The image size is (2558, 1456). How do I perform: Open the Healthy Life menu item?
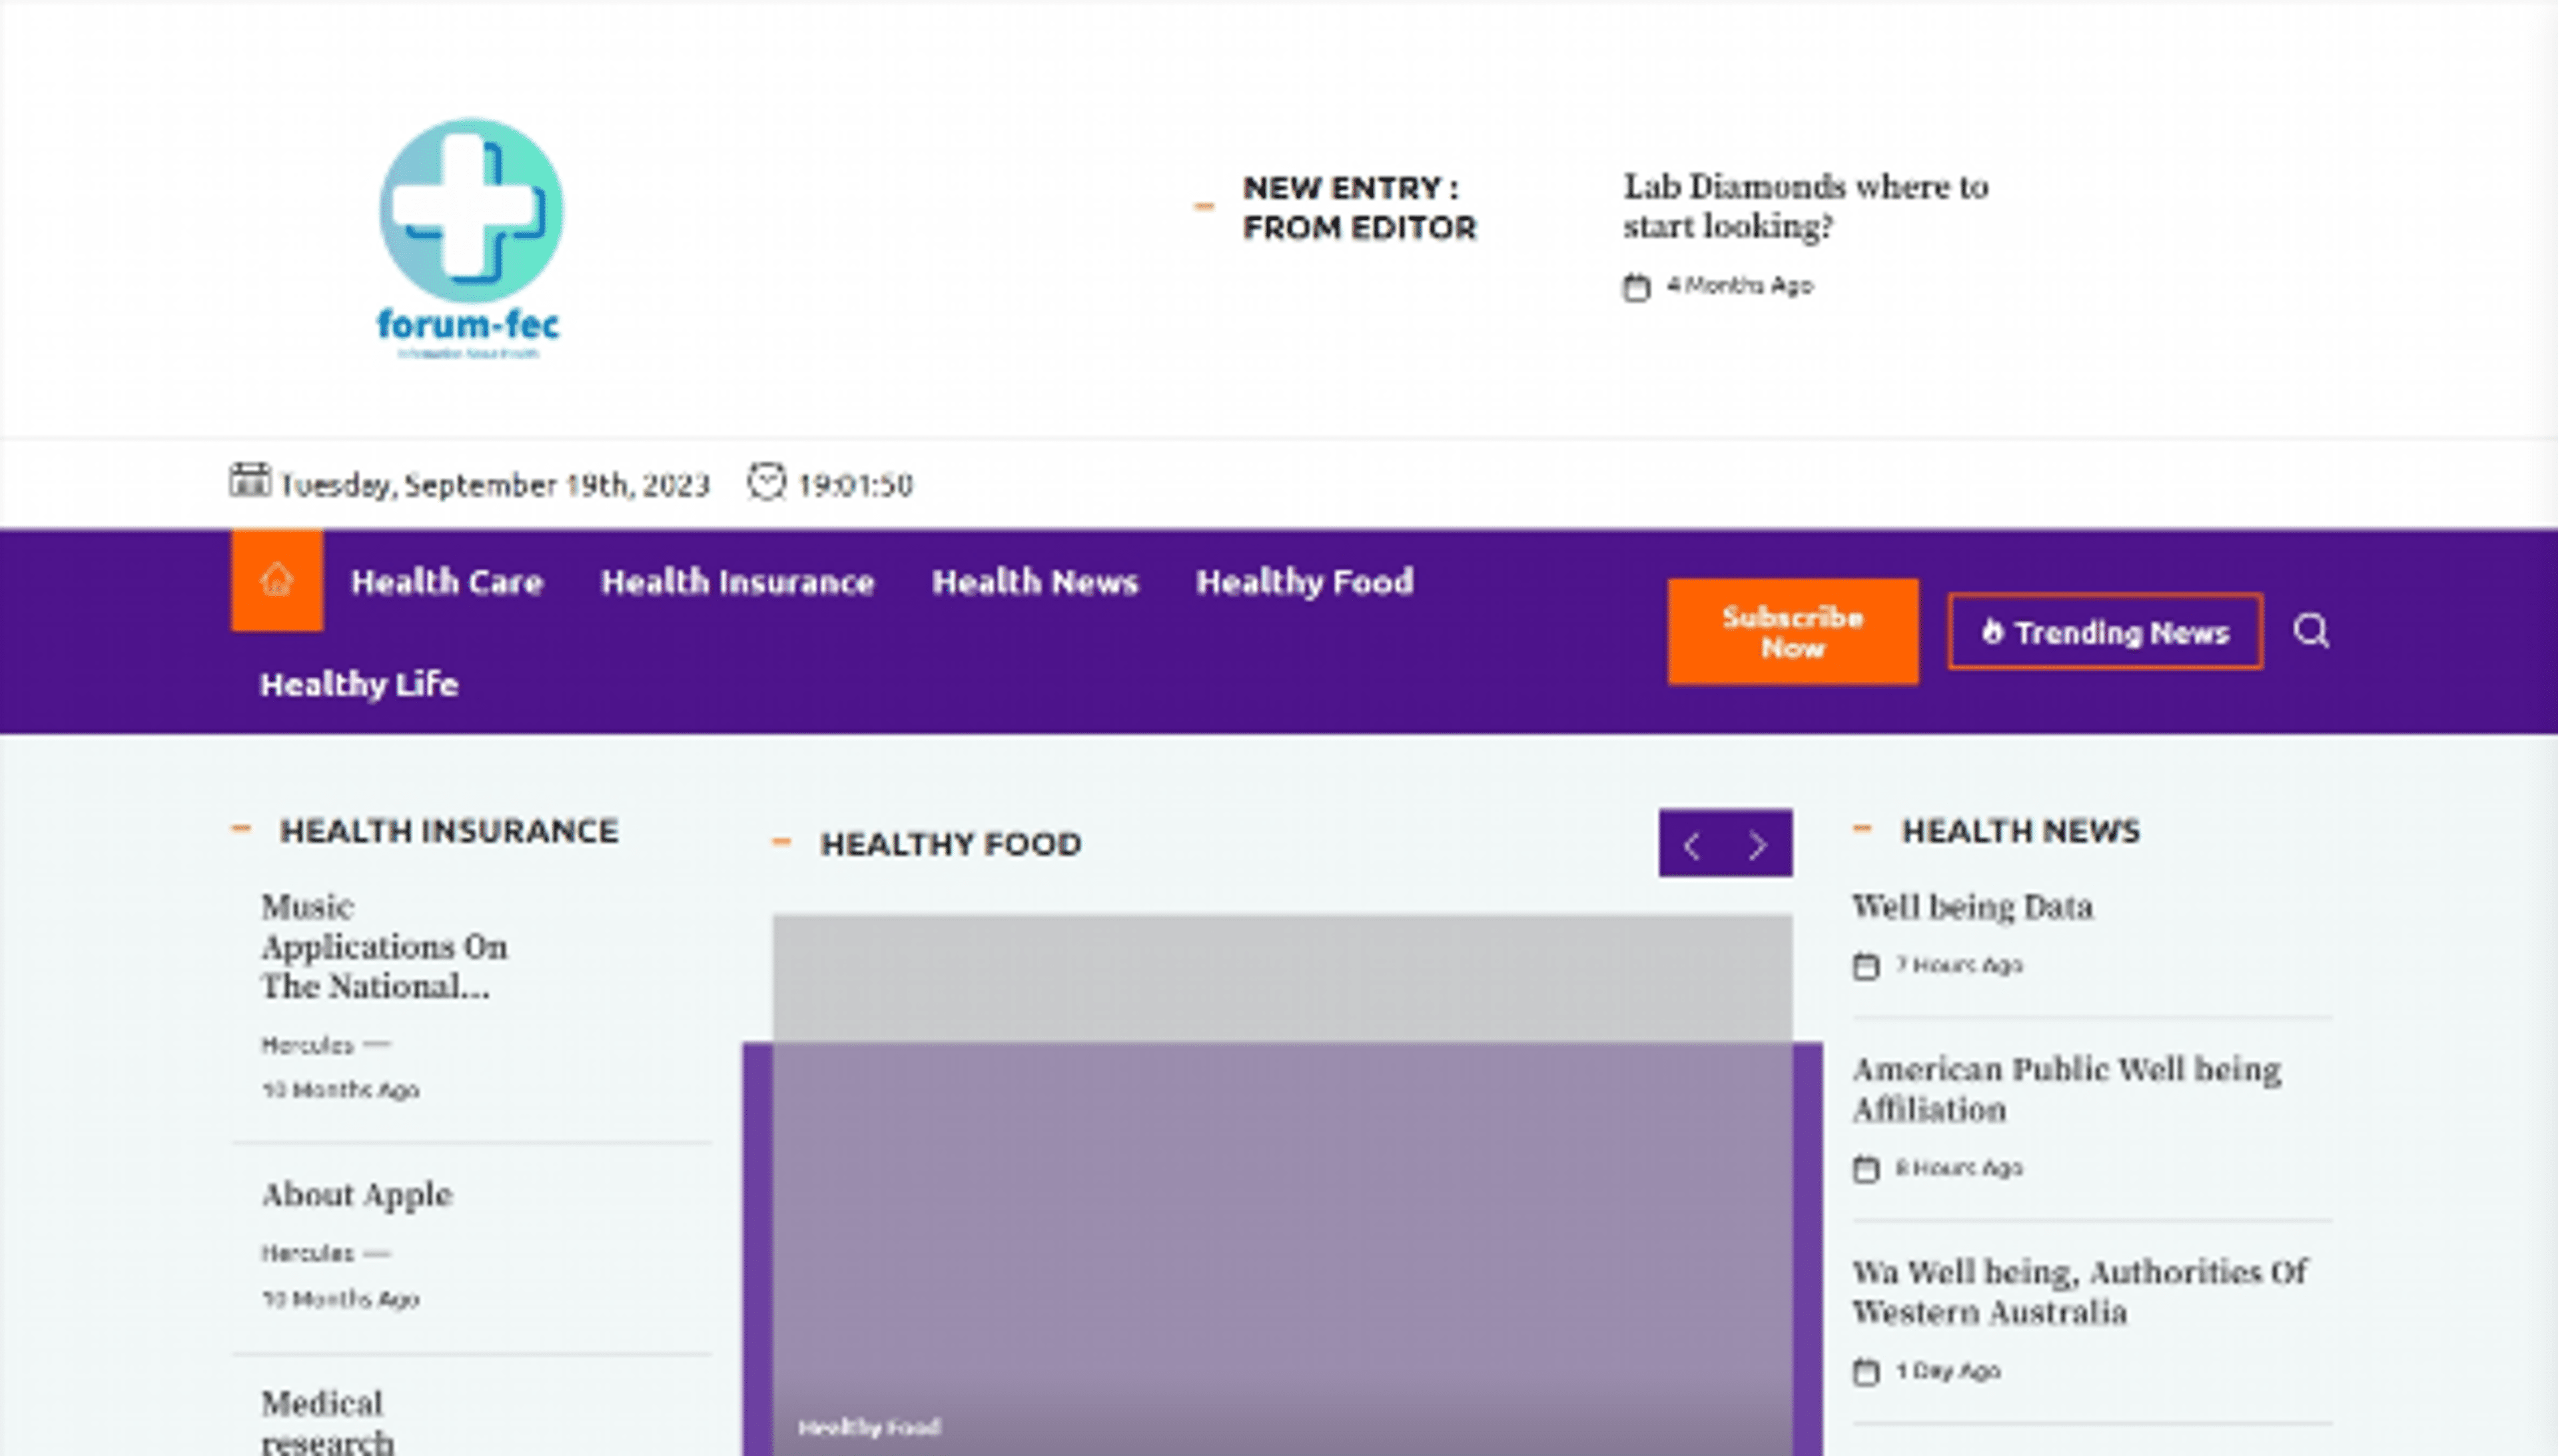coord(359,685)
